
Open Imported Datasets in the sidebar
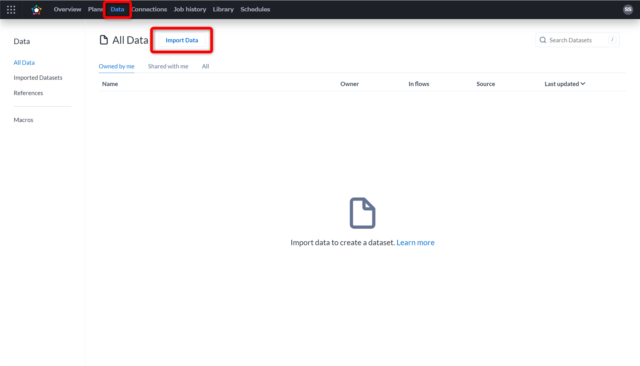(x=38, y=78)
